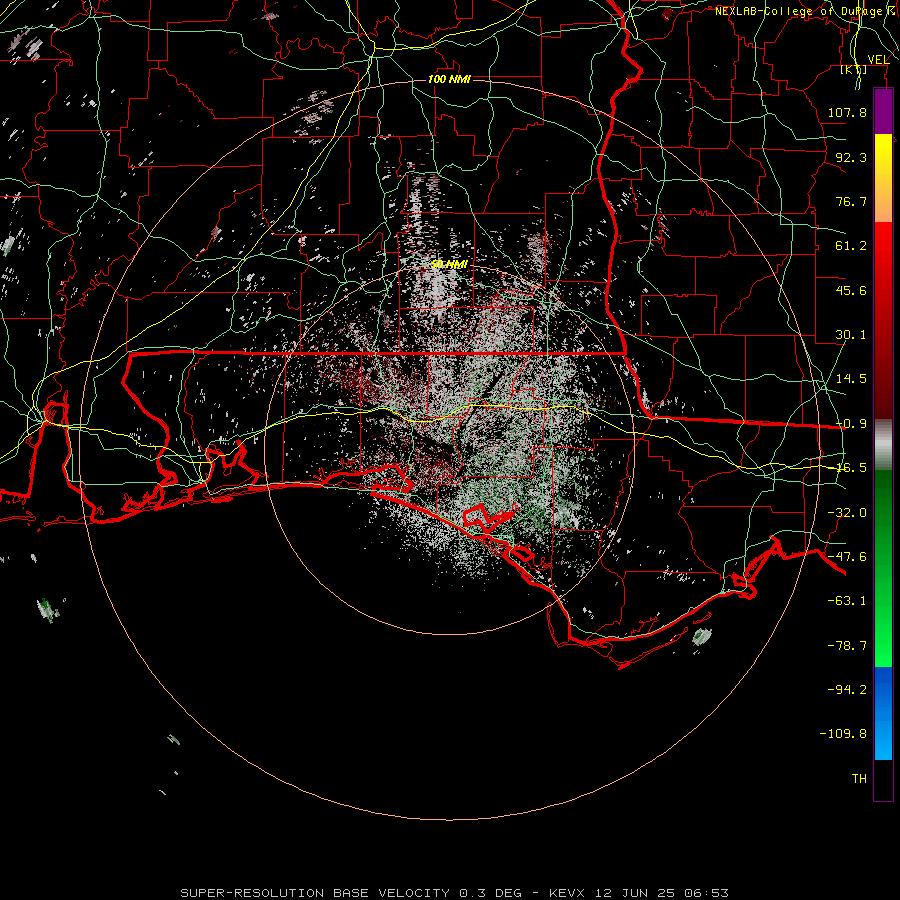Click the -32.0 velocity scale value
900x900 pixels.
pos(847,513)
